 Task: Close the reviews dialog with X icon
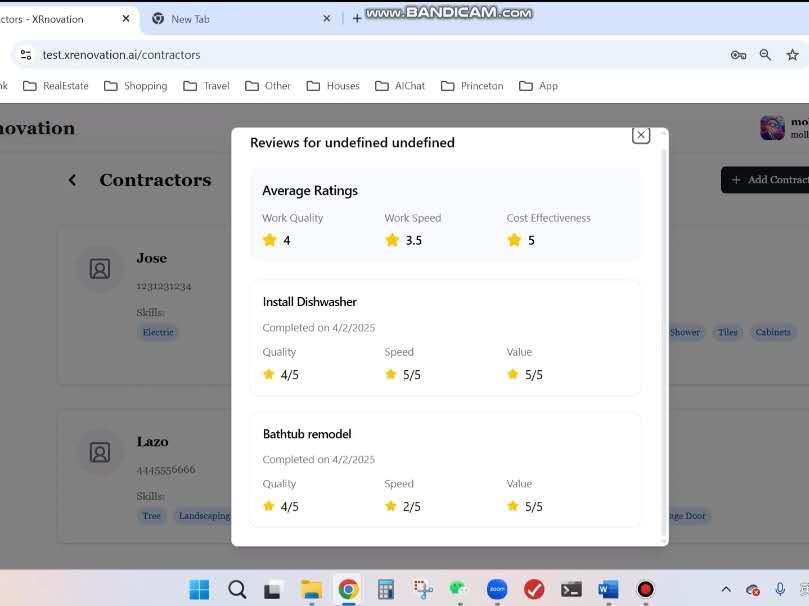pyautogui.click(x=641, y=135)
